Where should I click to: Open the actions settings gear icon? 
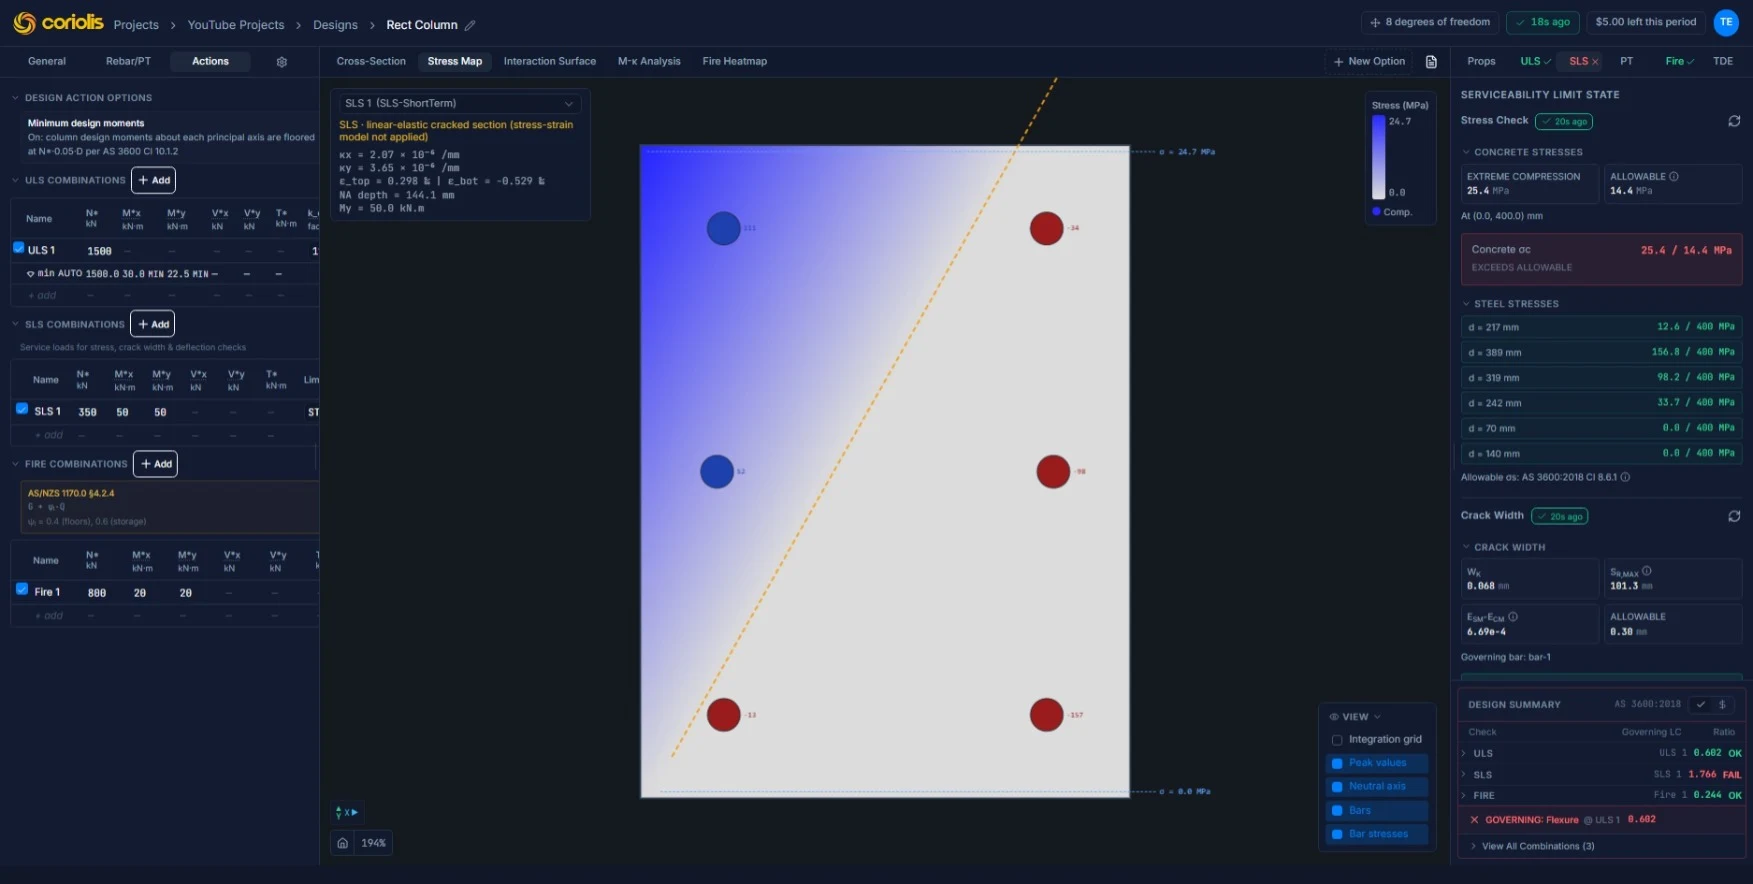[x=282, y=62]
